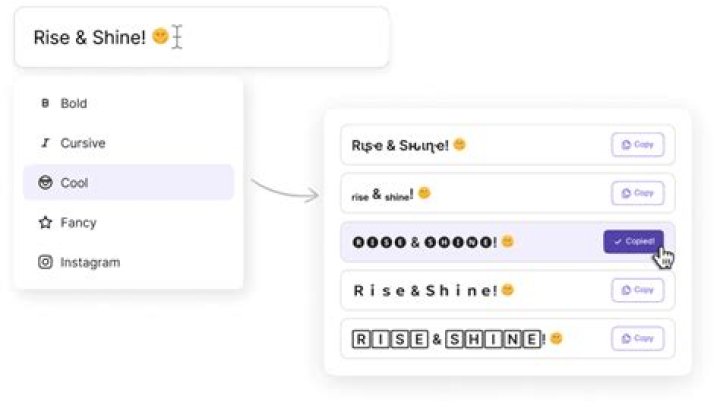Image resolution: width=720 pixels, height=409 pixels.
Task: Click the purple Copied! button
Action: (633, 241)
